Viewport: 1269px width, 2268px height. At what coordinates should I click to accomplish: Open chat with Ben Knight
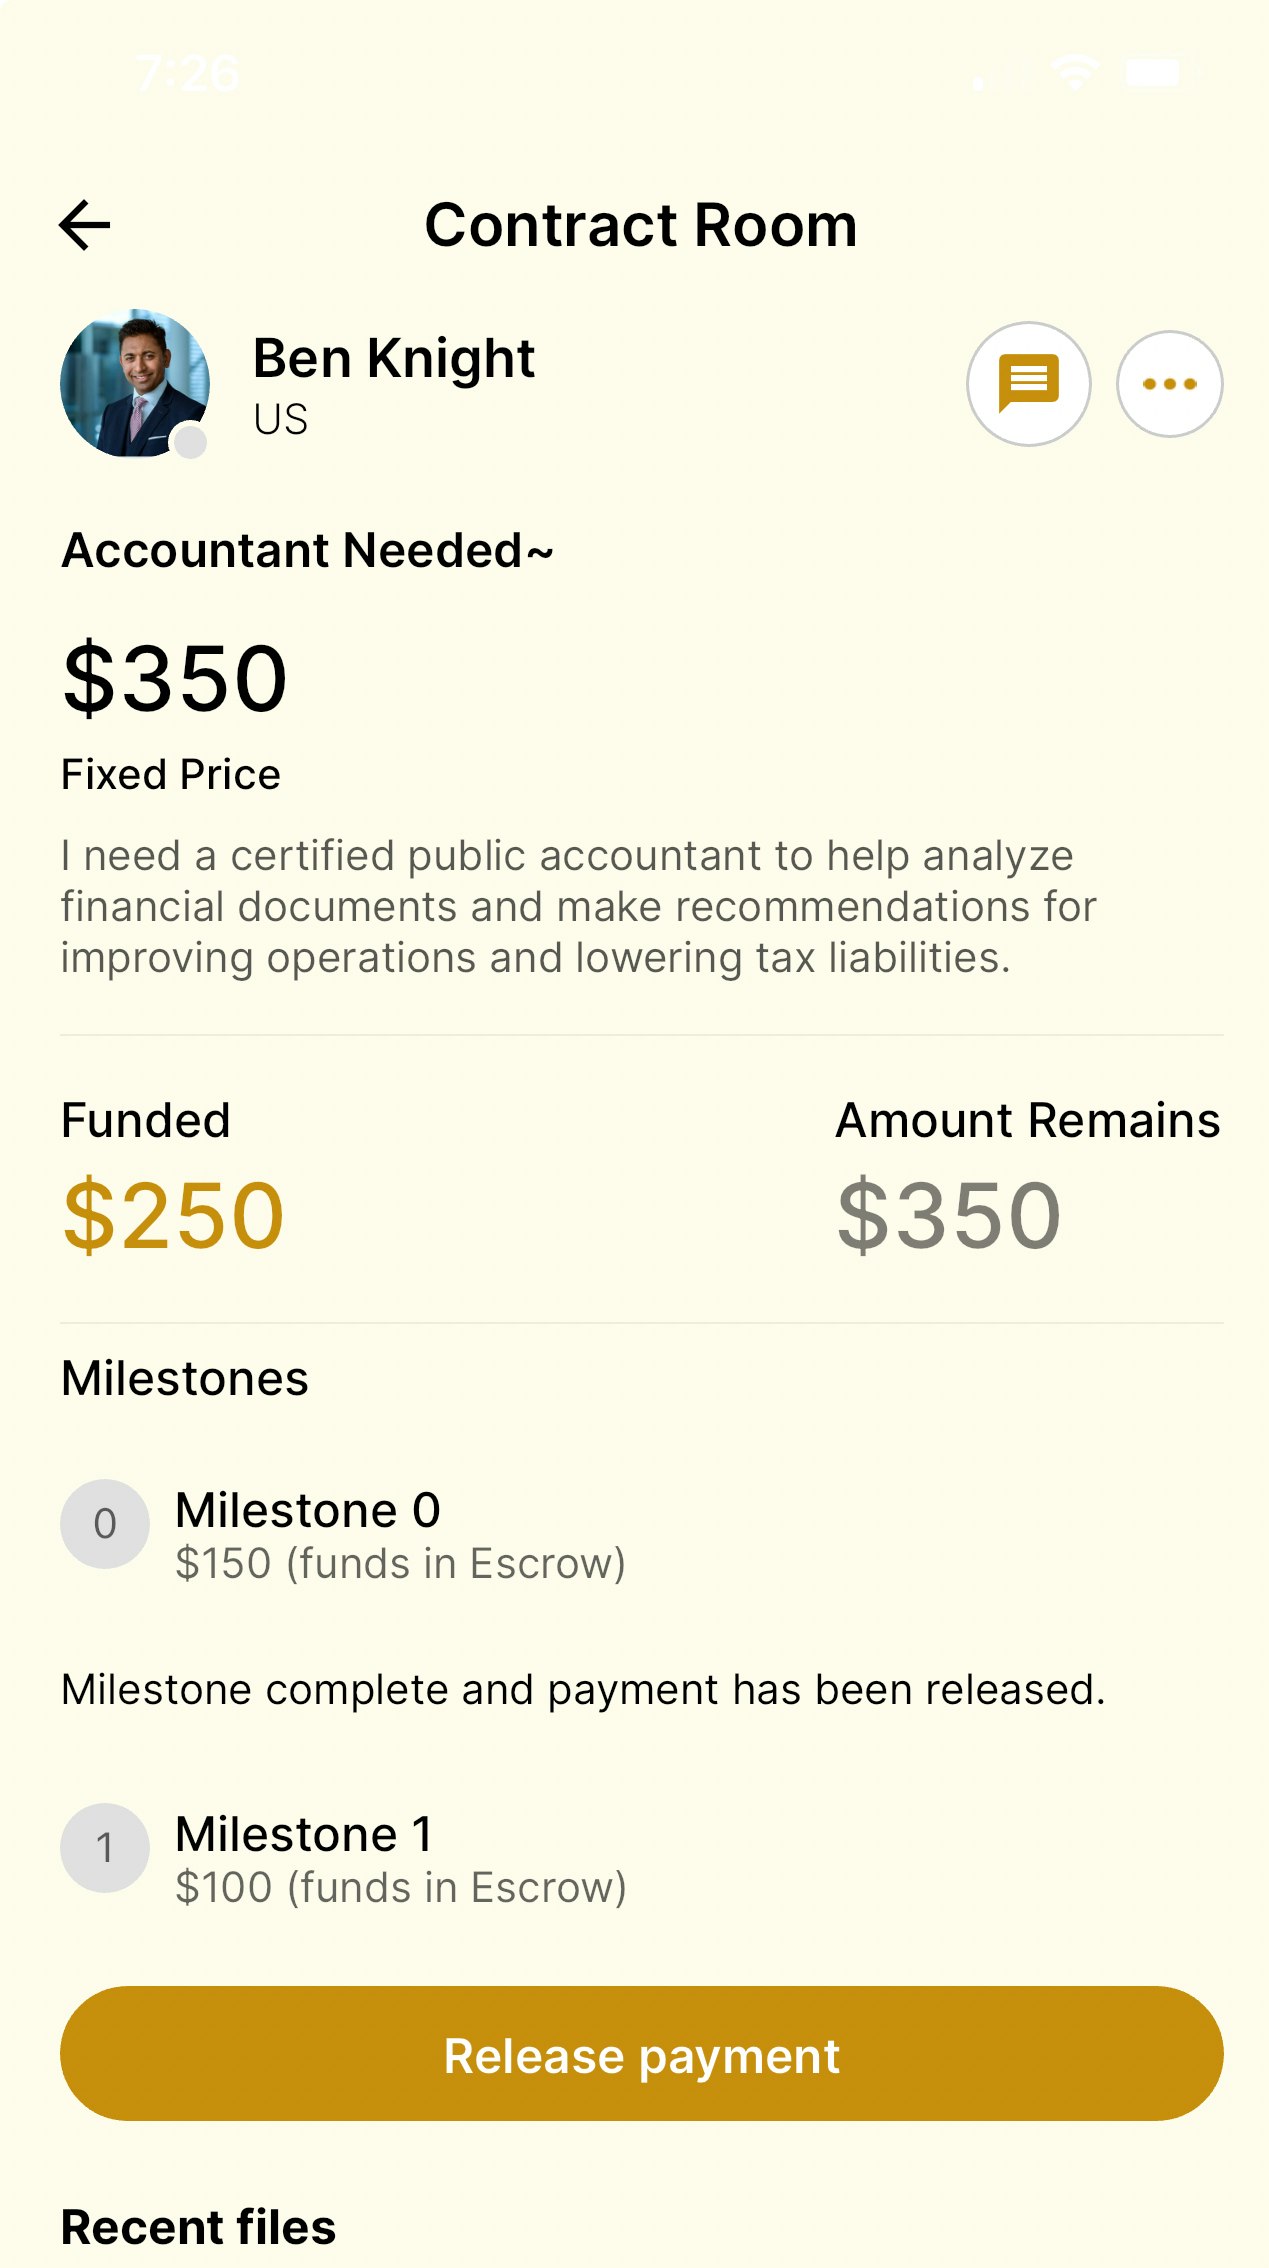pos(1028,384)
